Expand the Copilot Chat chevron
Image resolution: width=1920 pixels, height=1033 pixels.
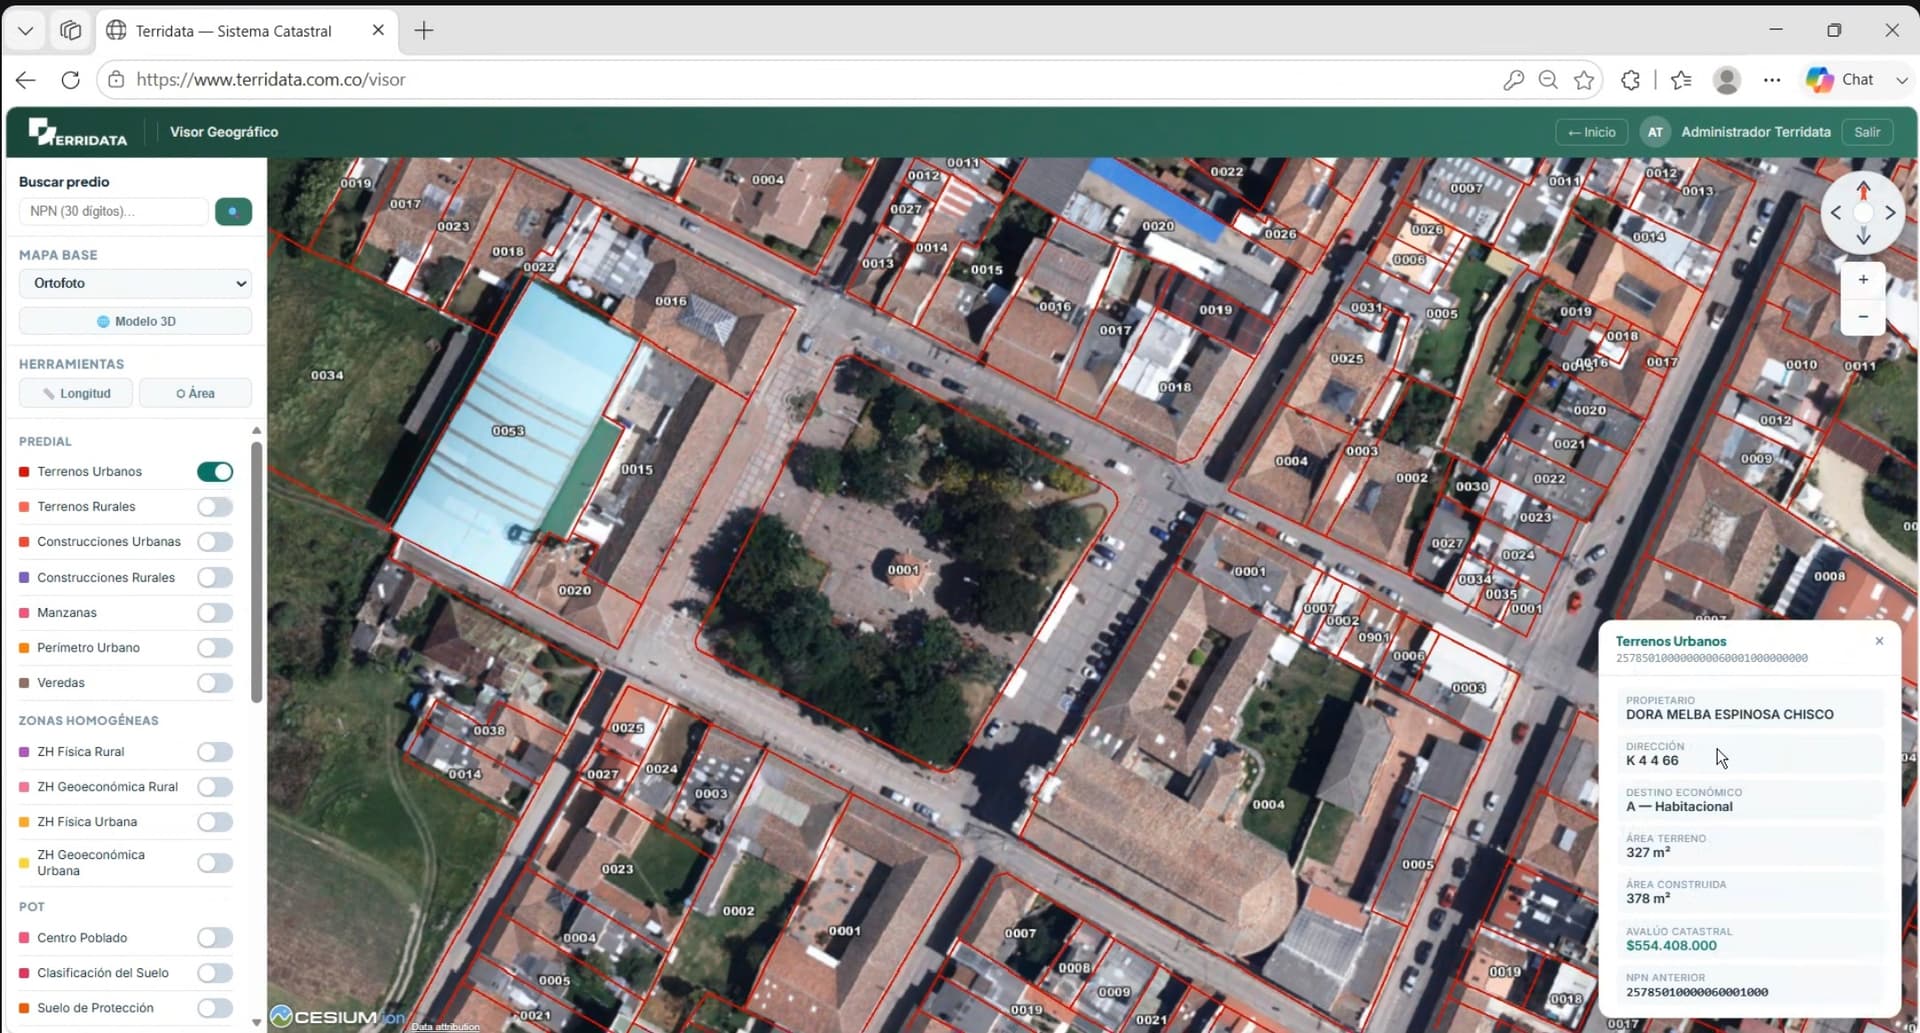[x=1901, y=80]
